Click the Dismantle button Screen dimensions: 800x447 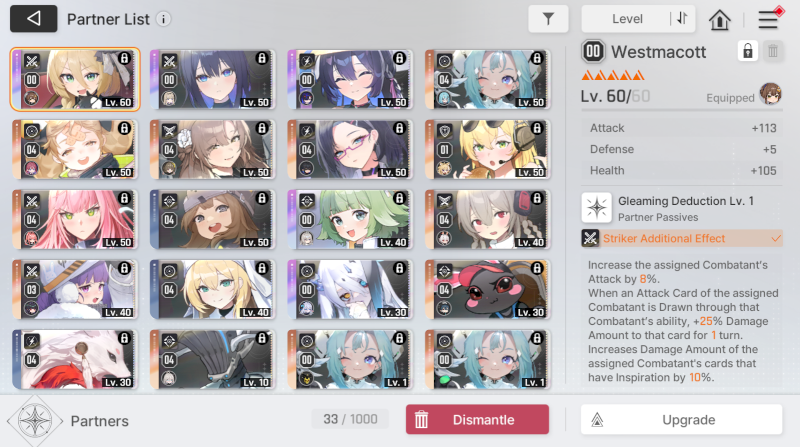477,419
